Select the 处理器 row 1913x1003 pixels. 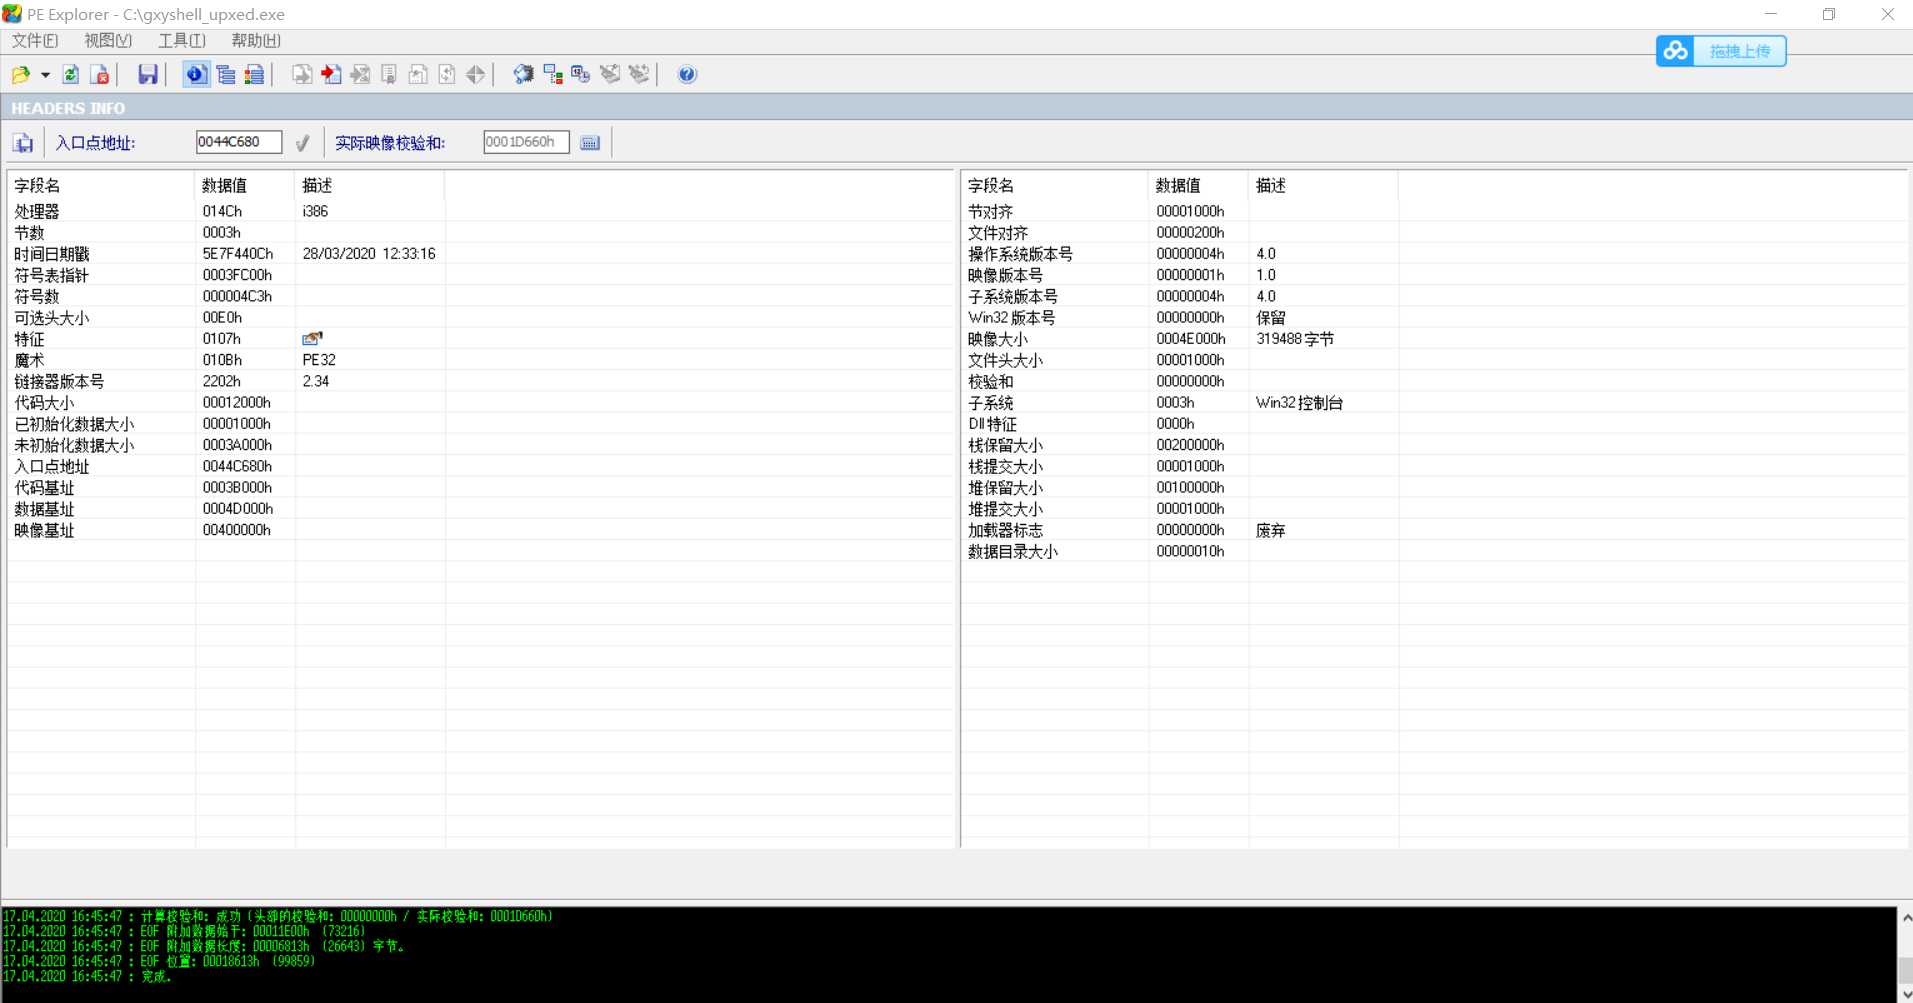(481, 211)
